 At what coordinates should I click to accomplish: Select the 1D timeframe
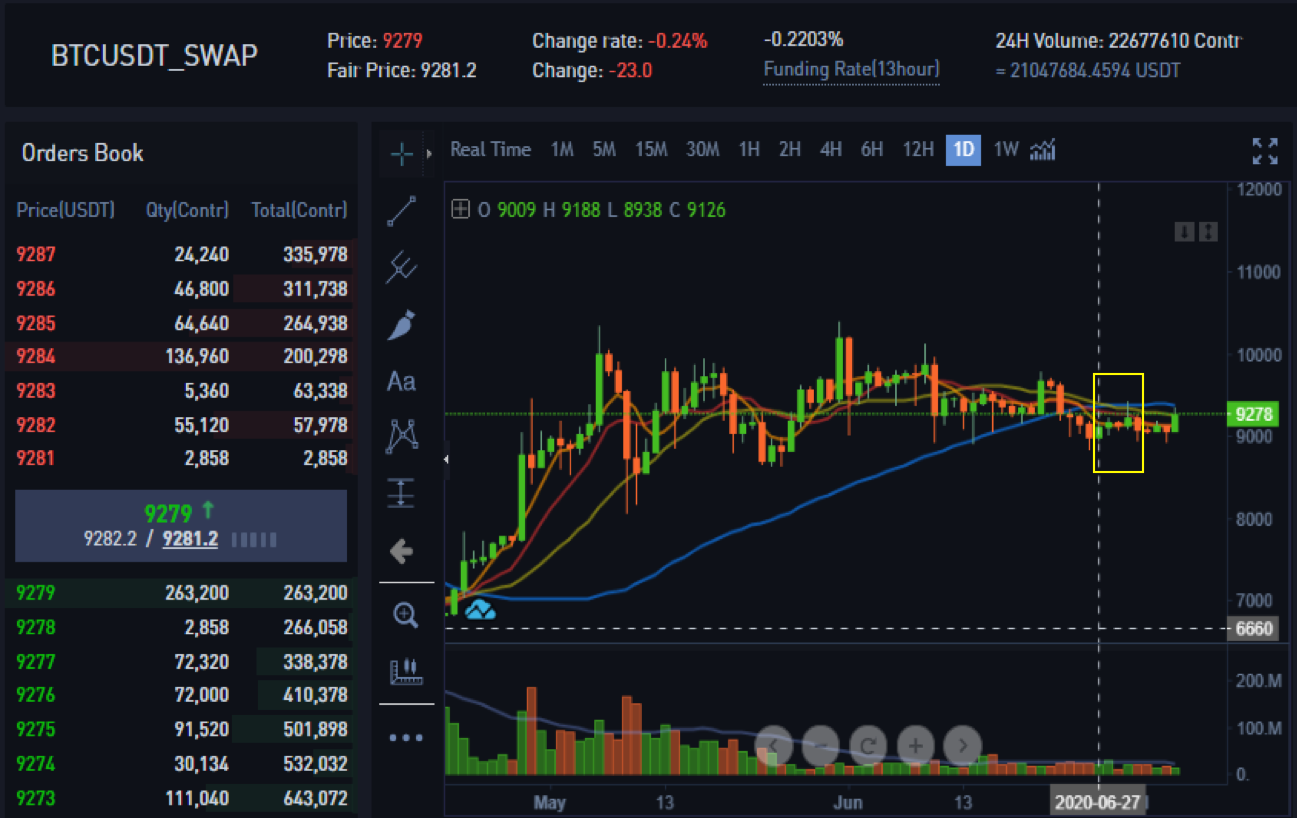click(963, 150)
